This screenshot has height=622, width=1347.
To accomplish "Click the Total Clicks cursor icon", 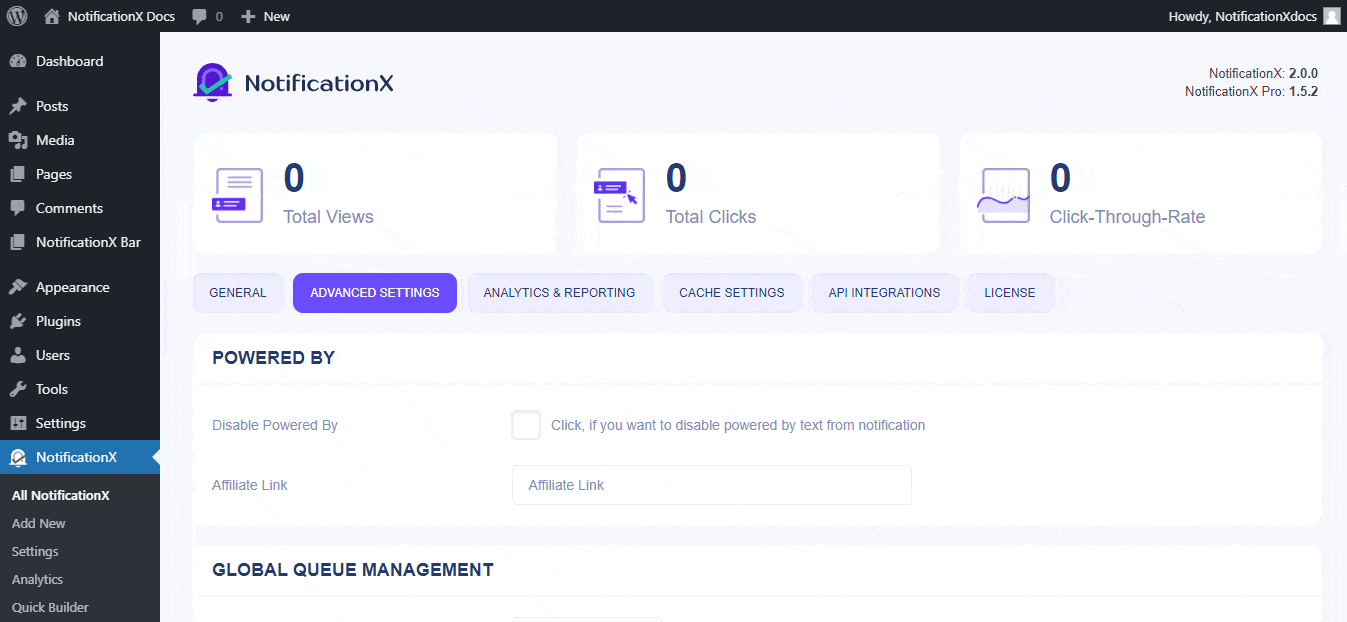I will point(620,194).
